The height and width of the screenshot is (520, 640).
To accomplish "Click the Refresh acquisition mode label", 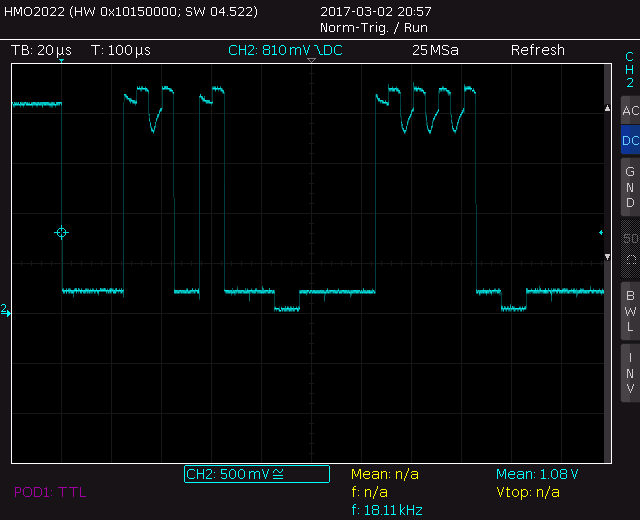I will coord(537,50).
